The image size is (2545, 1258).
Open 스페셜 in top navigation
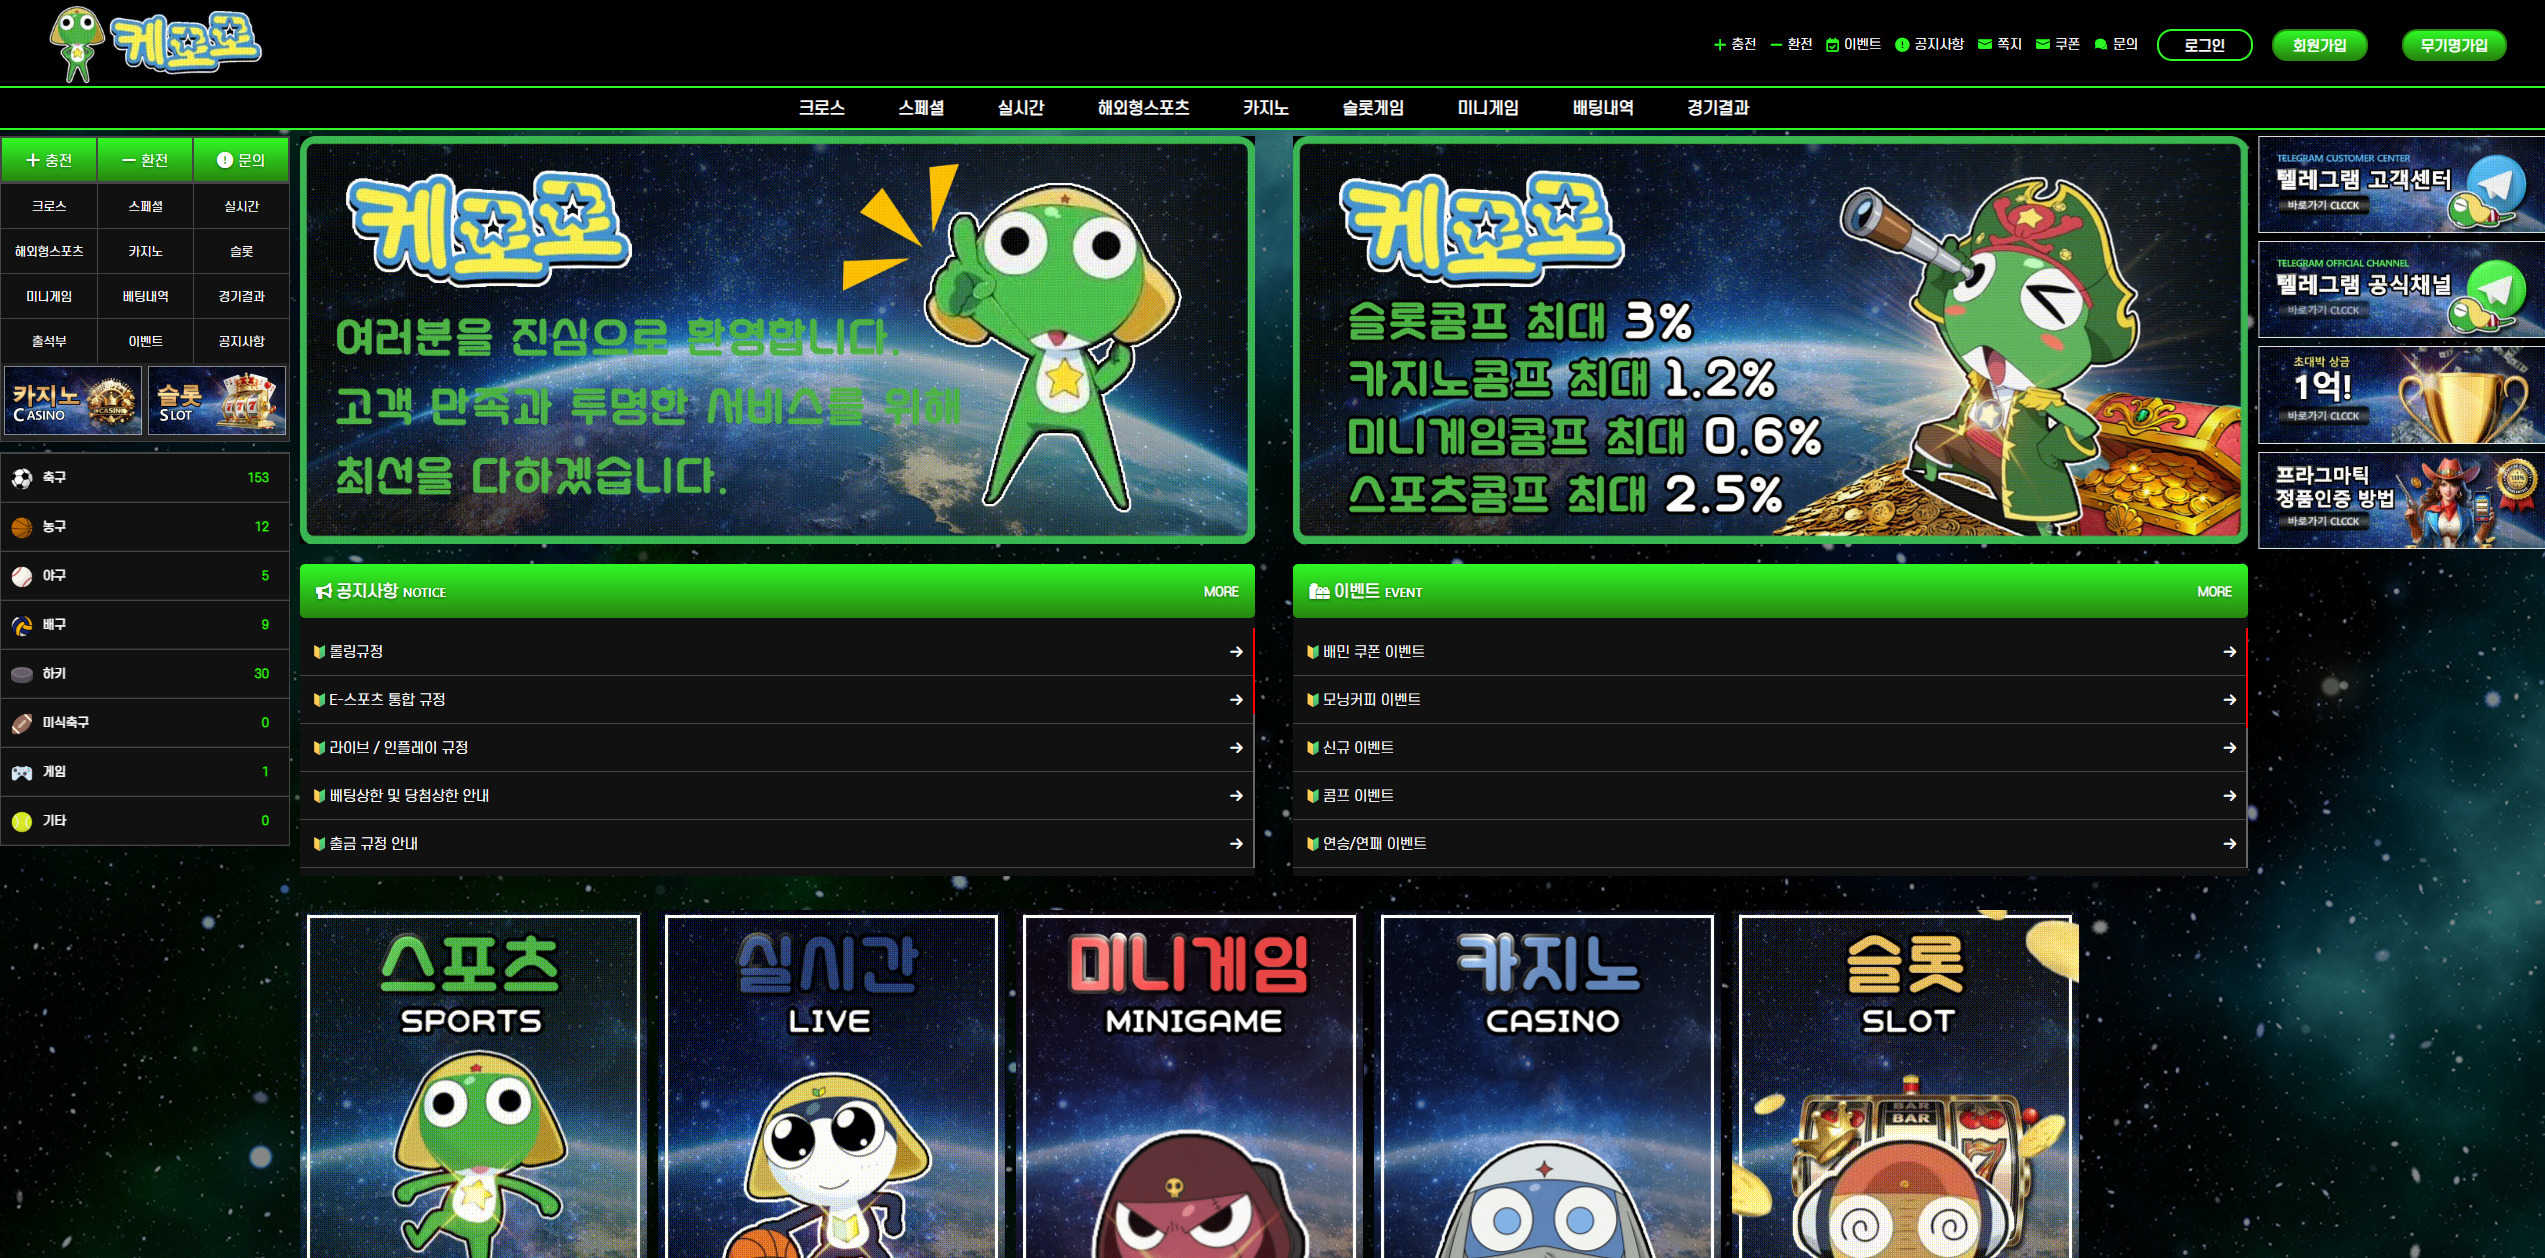tap(921, 108)
